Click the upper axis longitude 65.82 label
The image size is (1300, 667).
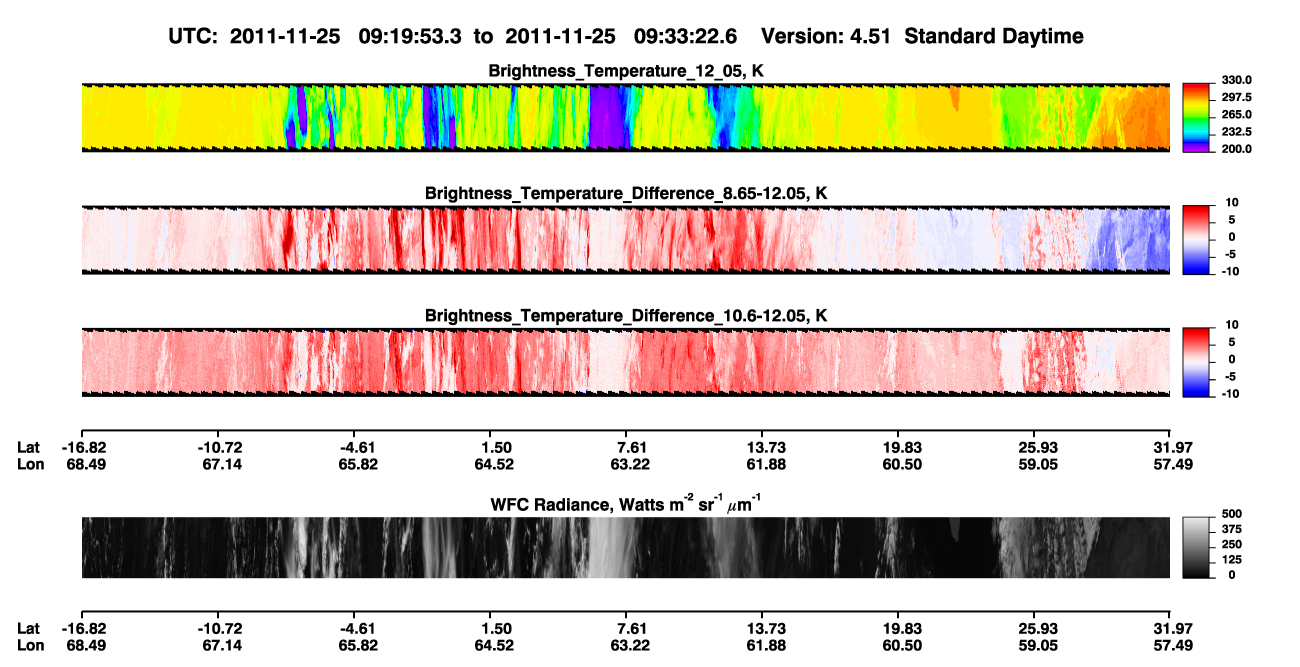[358, 464]
